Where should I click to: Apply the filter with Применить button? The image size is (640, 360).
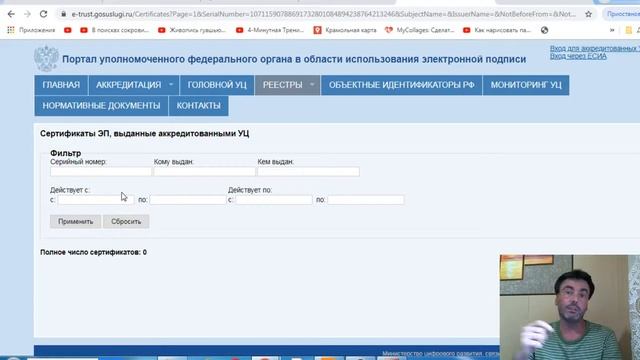click(x=76, y=222)
